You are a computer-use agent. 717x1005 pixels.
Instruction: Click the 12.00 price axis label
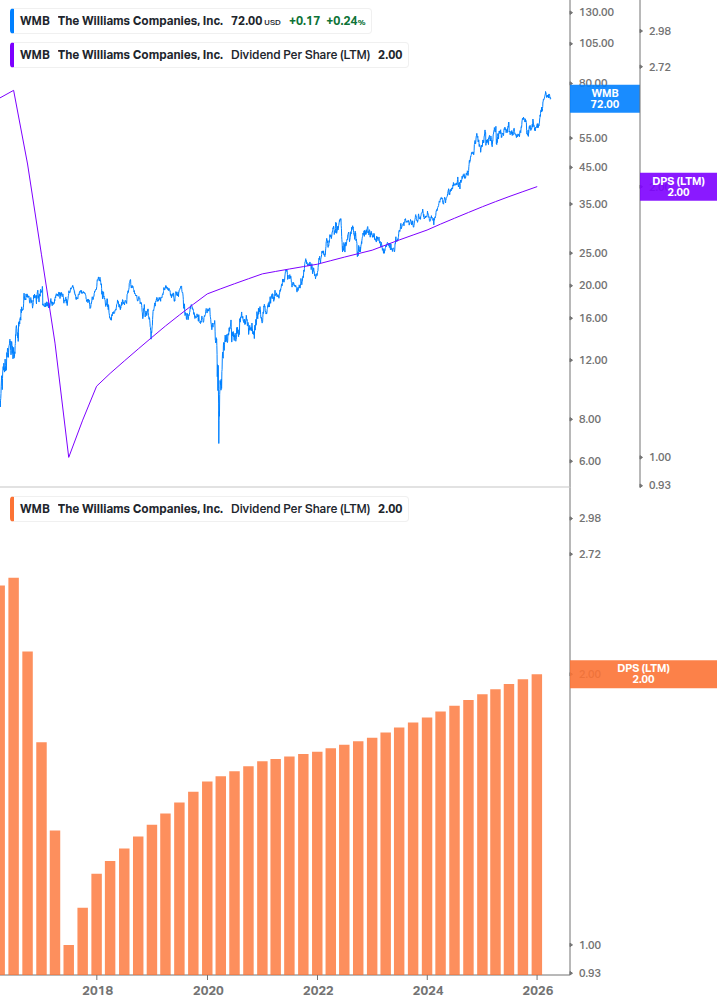coord(593,360)
